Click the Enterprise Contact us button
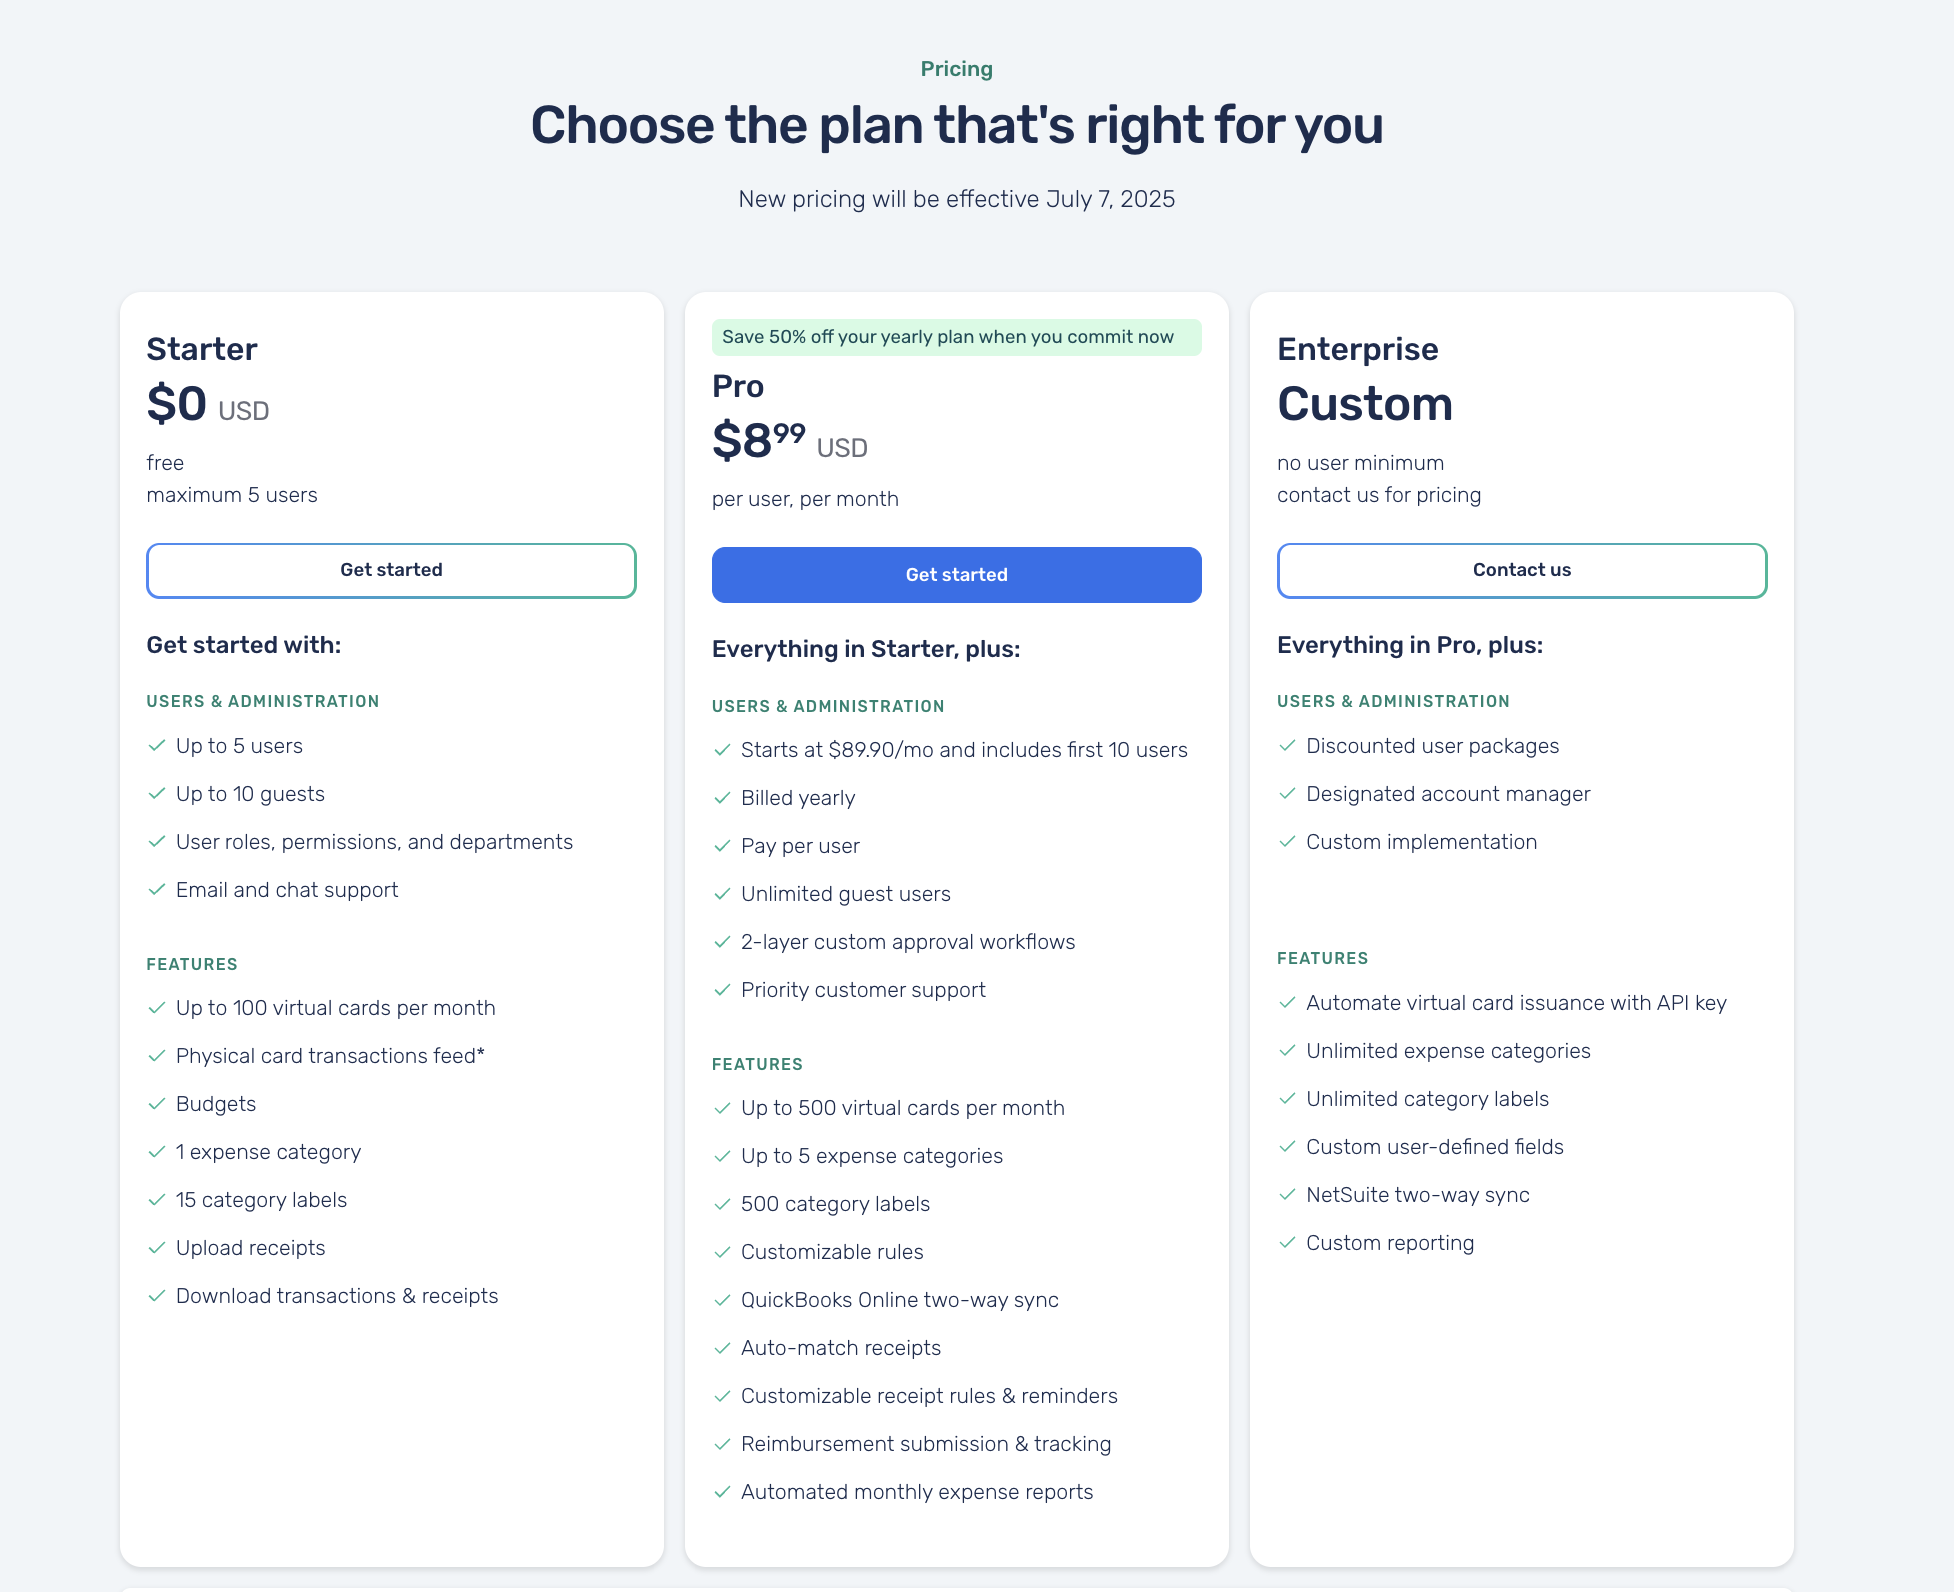1954x1592 pixels. 1521,570
